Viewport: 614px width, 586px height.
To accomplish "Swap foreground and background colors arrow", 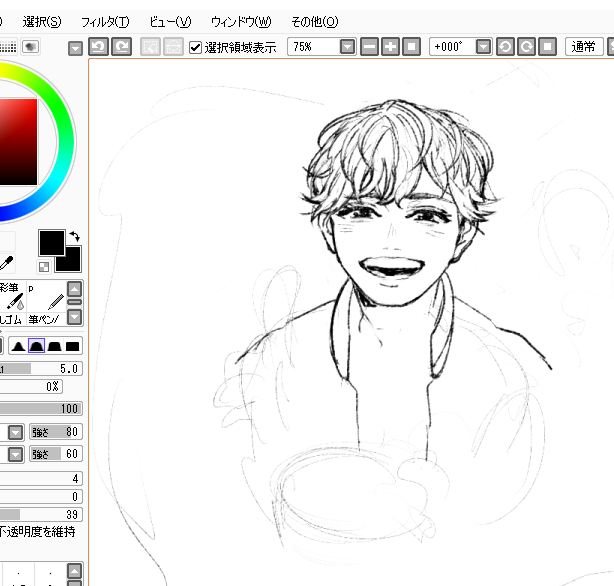I will pos(74,236).
